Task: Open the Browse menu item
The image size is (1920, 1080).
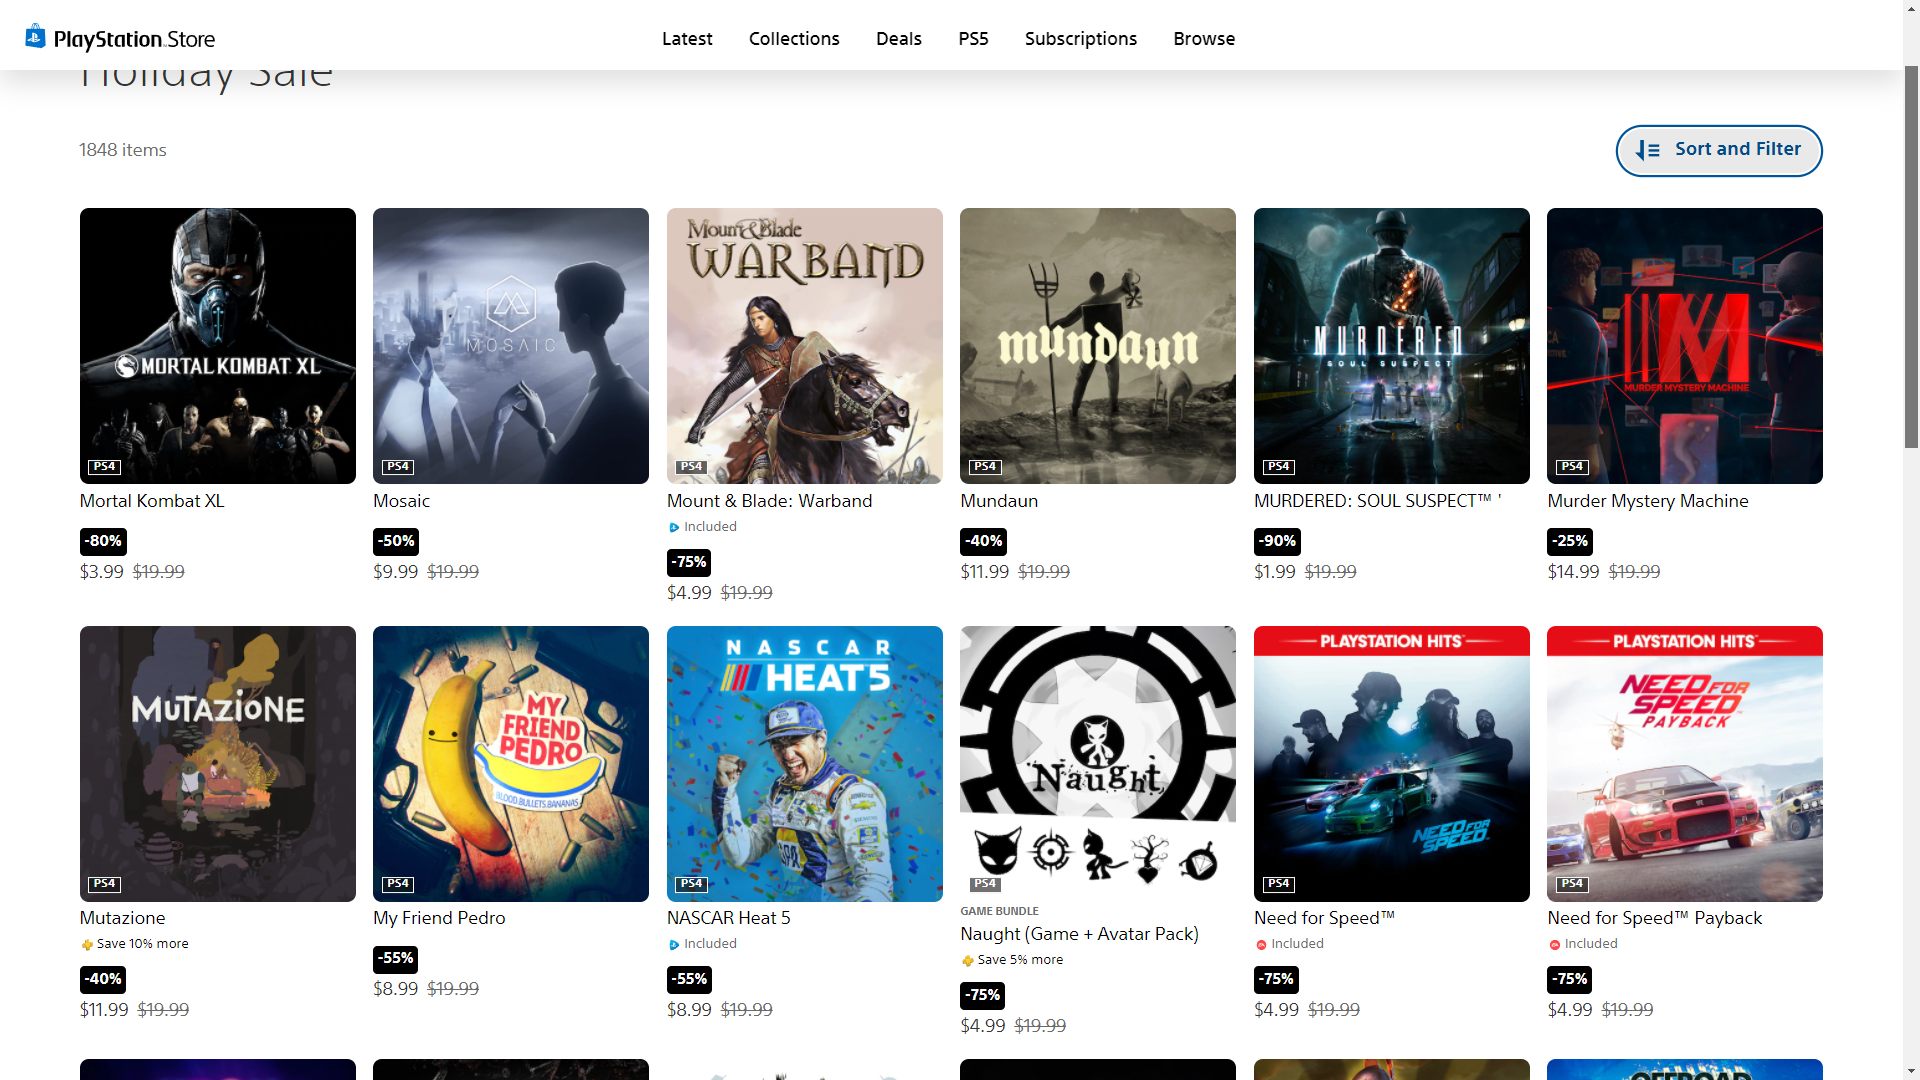Action: point(1204,38)
